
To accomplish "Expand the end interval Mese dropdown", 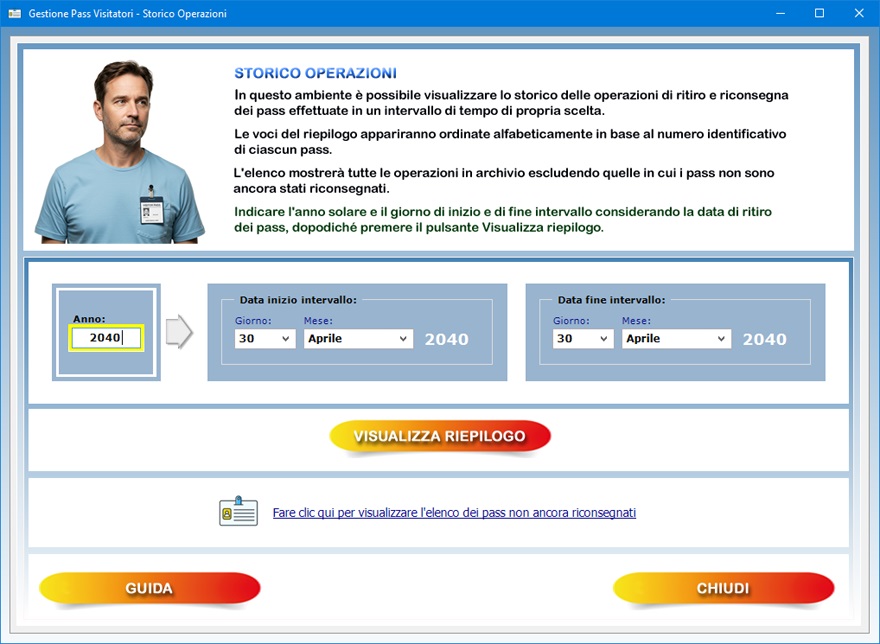I will coord(676,339).
